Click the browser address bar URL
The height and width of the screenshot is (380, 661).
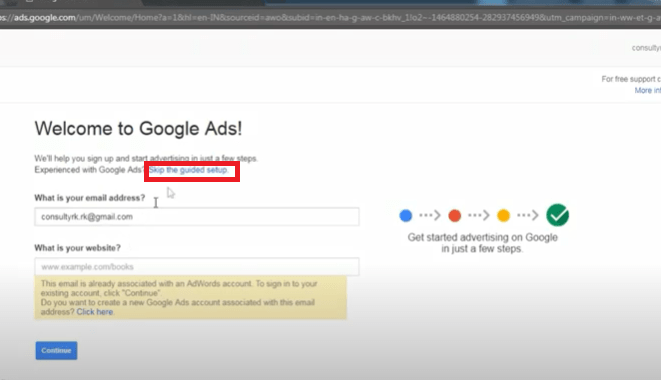point(330,18)
